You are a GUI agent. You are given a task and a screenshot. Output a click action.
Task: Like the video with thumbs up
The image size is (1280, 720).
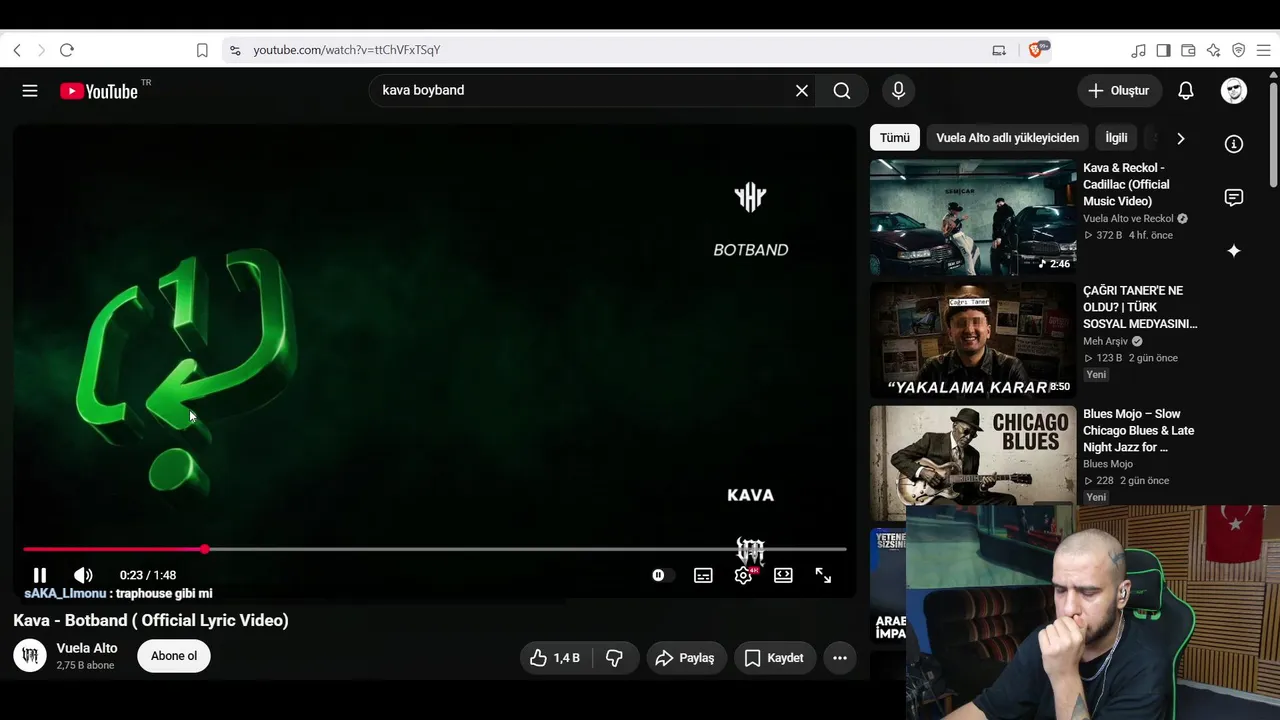[x=555, y=658]
